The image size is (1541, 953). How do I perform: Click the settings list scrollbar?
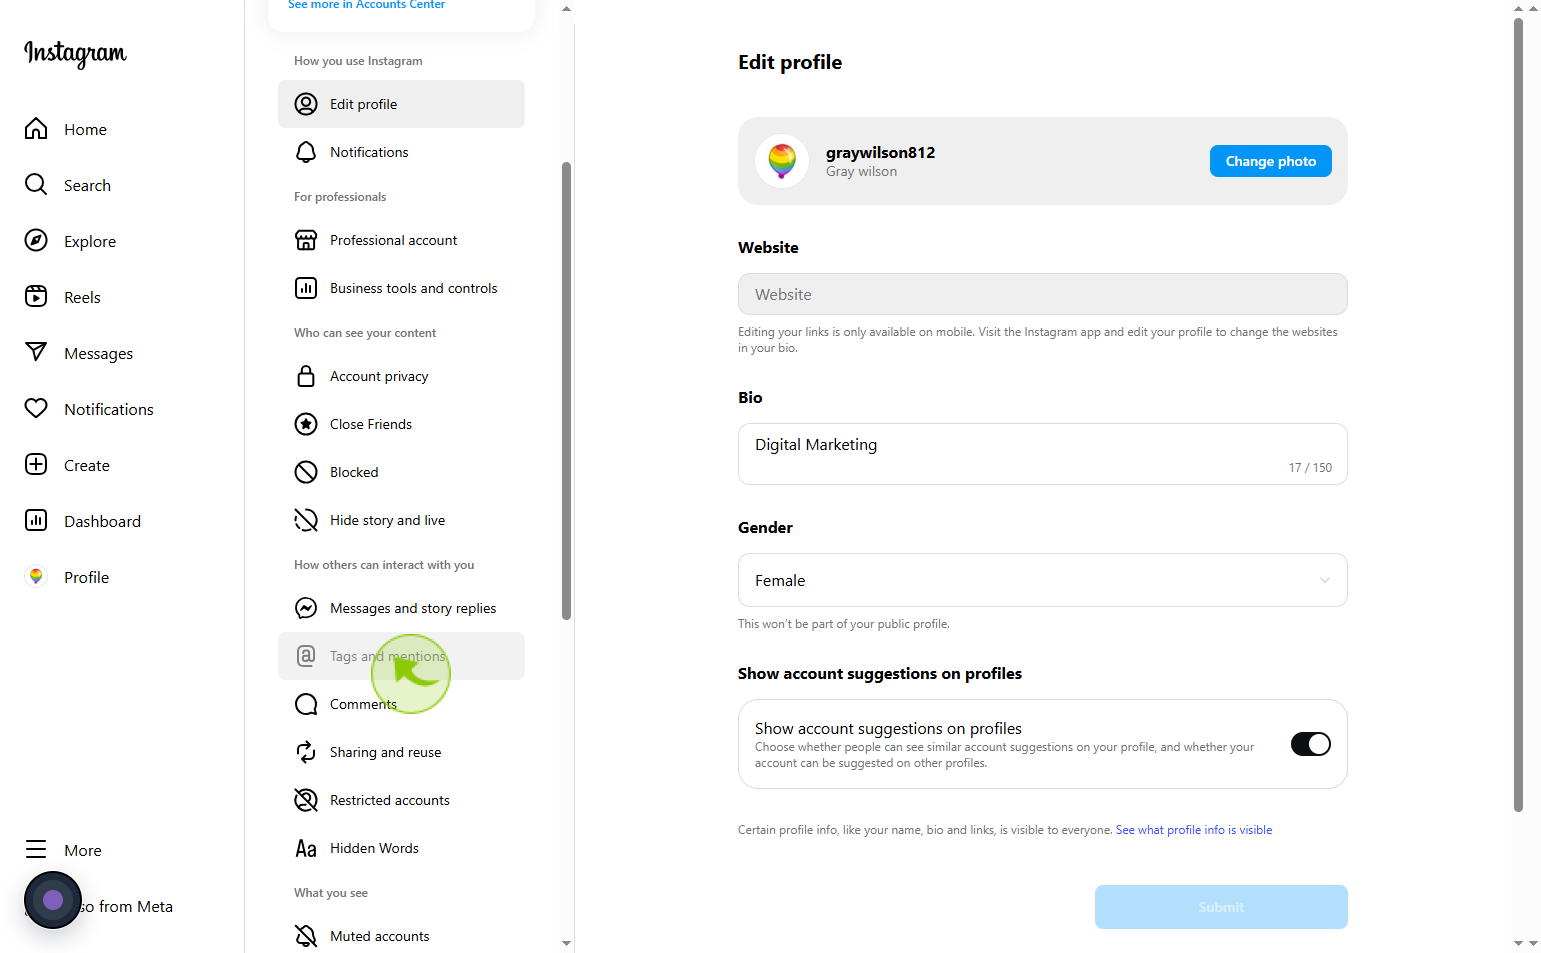click(566, 390)
